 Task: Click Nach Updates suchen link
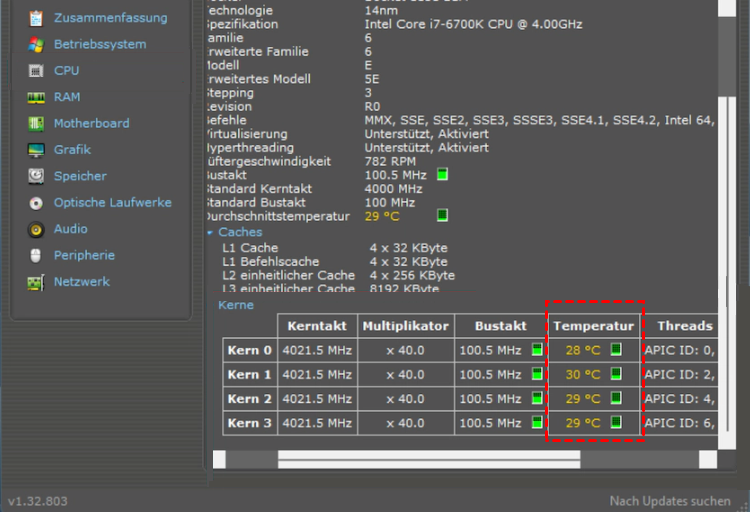click(670, 501)
